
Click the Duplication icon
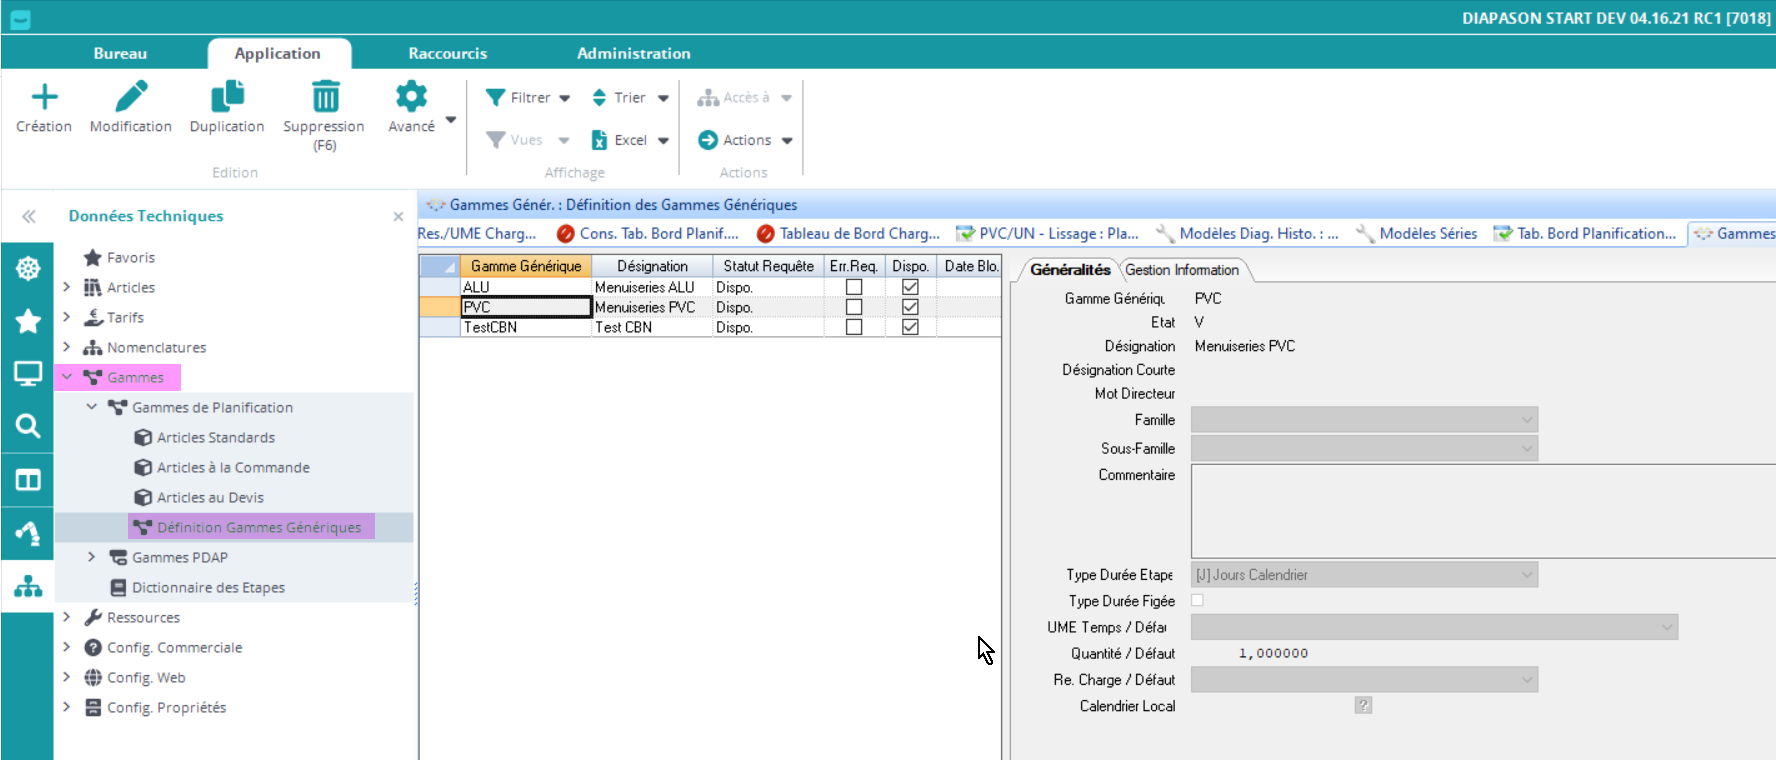tap(227, 98)
